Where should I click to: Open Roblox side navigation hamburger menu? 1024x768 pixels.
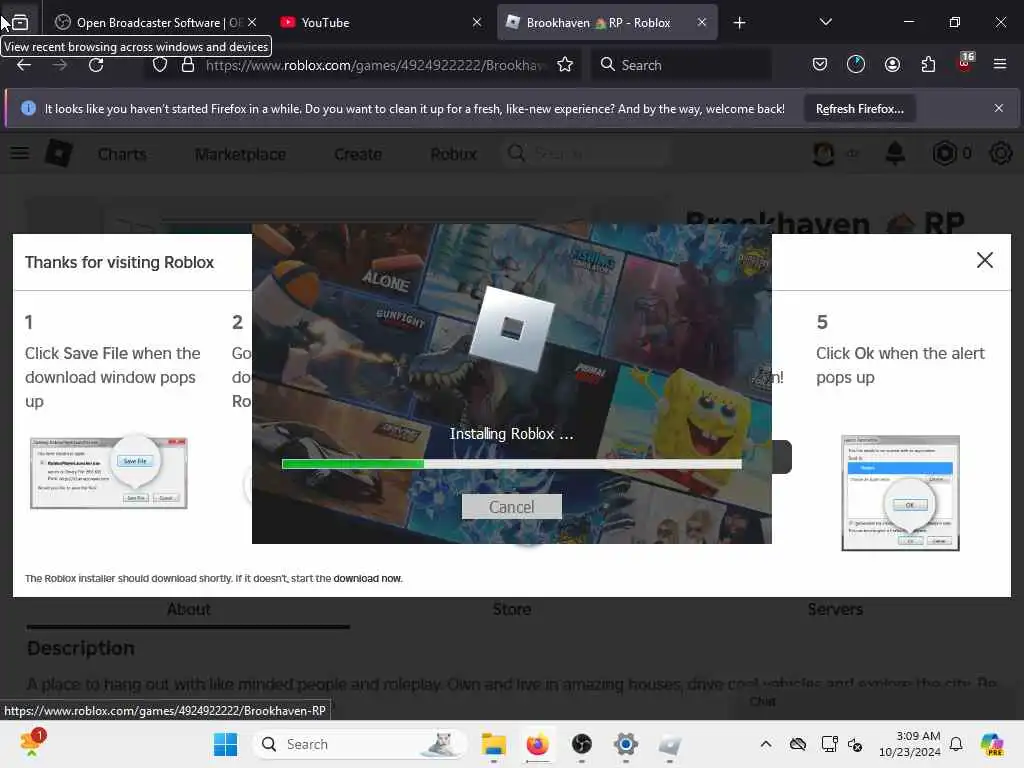(x=20, y=153)
